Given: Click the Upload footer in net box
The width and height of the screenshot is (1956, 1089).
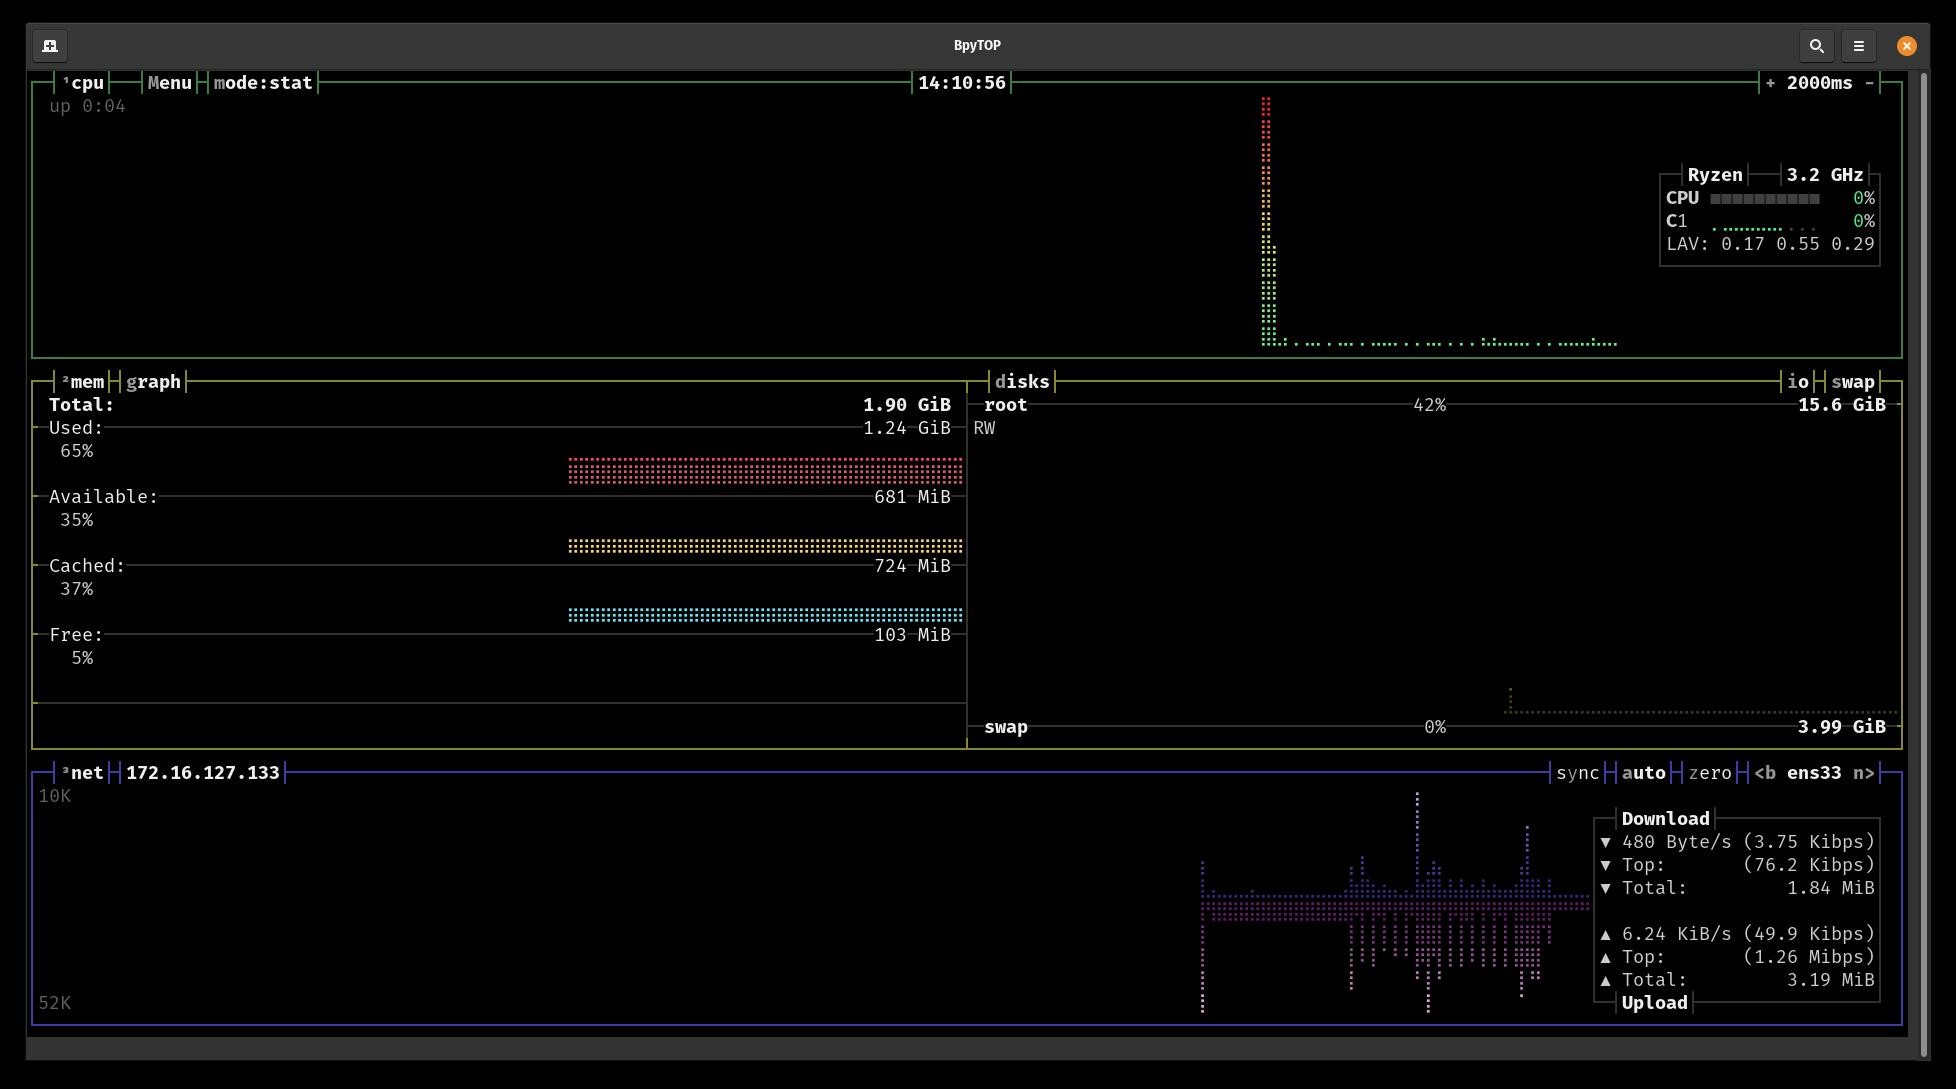Looking at the screenshot, I should click(1655, 1003).
